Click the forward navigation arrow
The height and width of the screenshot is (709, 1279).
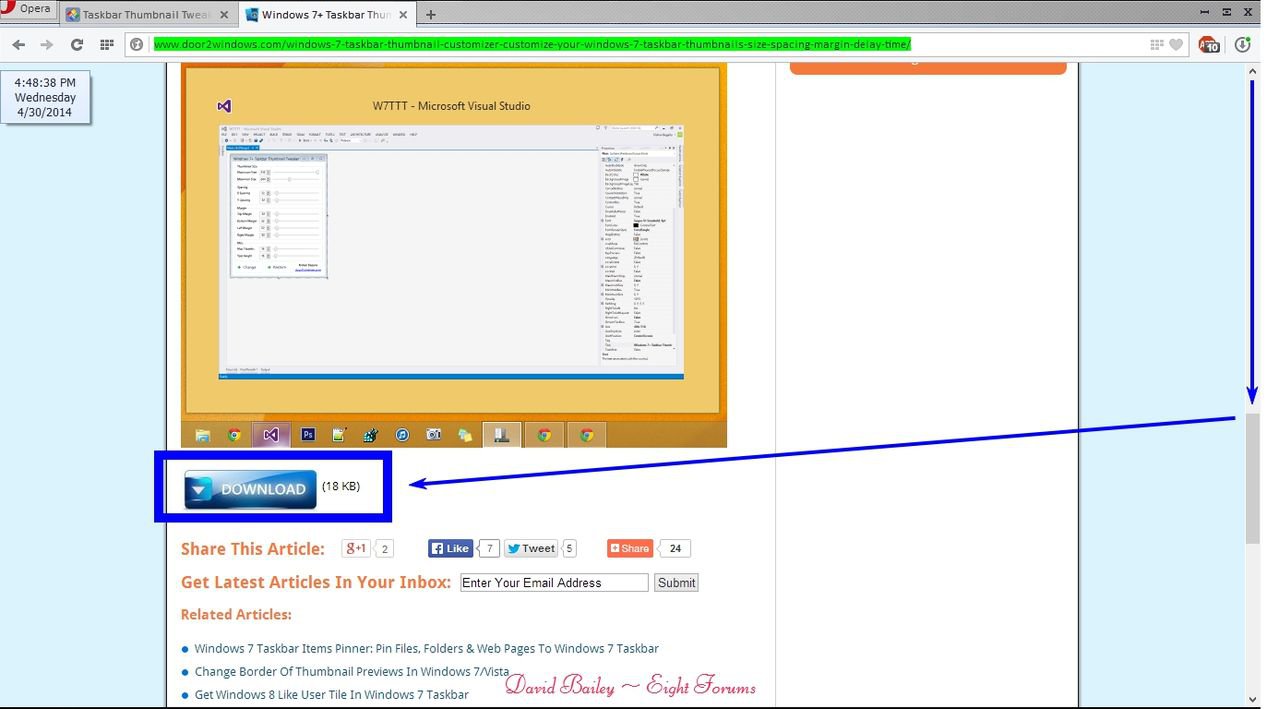coord(47,44)
